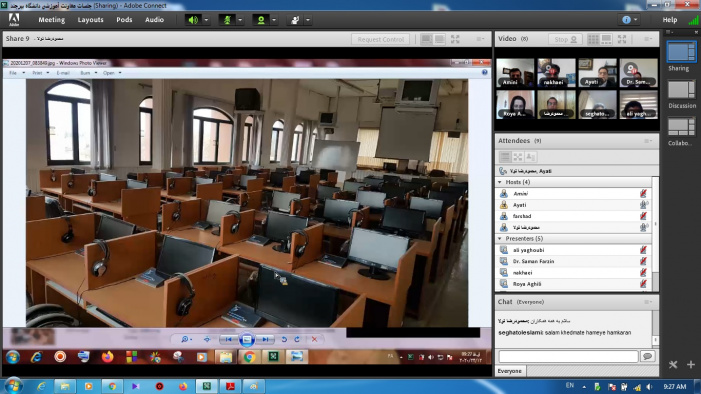Collapse the Presenters (5) group
Screen dimensions: 701x394
500,239
